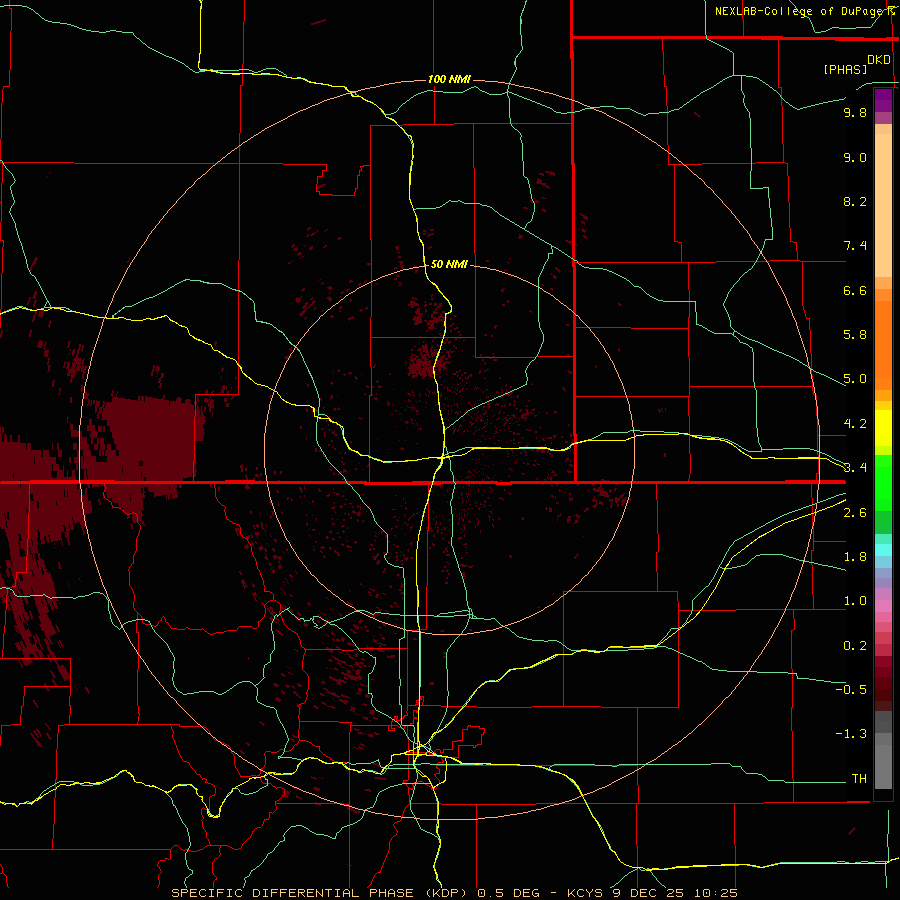This screenshot has width=900, height=900.
Task: Select the 6.6 legend value
Action: click(855, 290)
